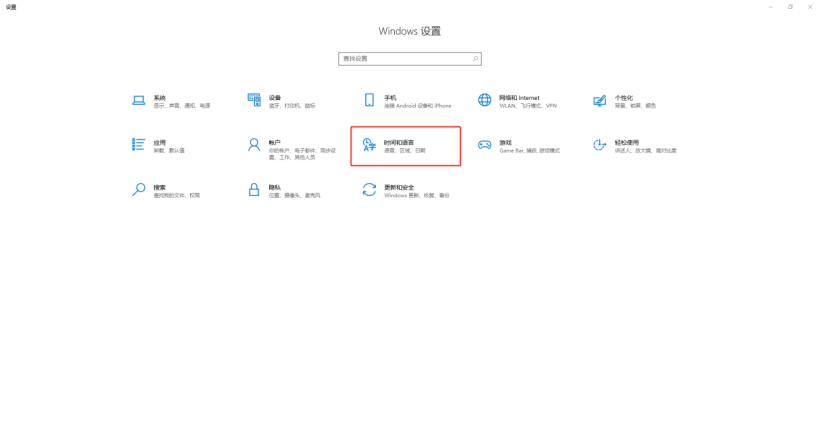Close the 设置 window

810,7
